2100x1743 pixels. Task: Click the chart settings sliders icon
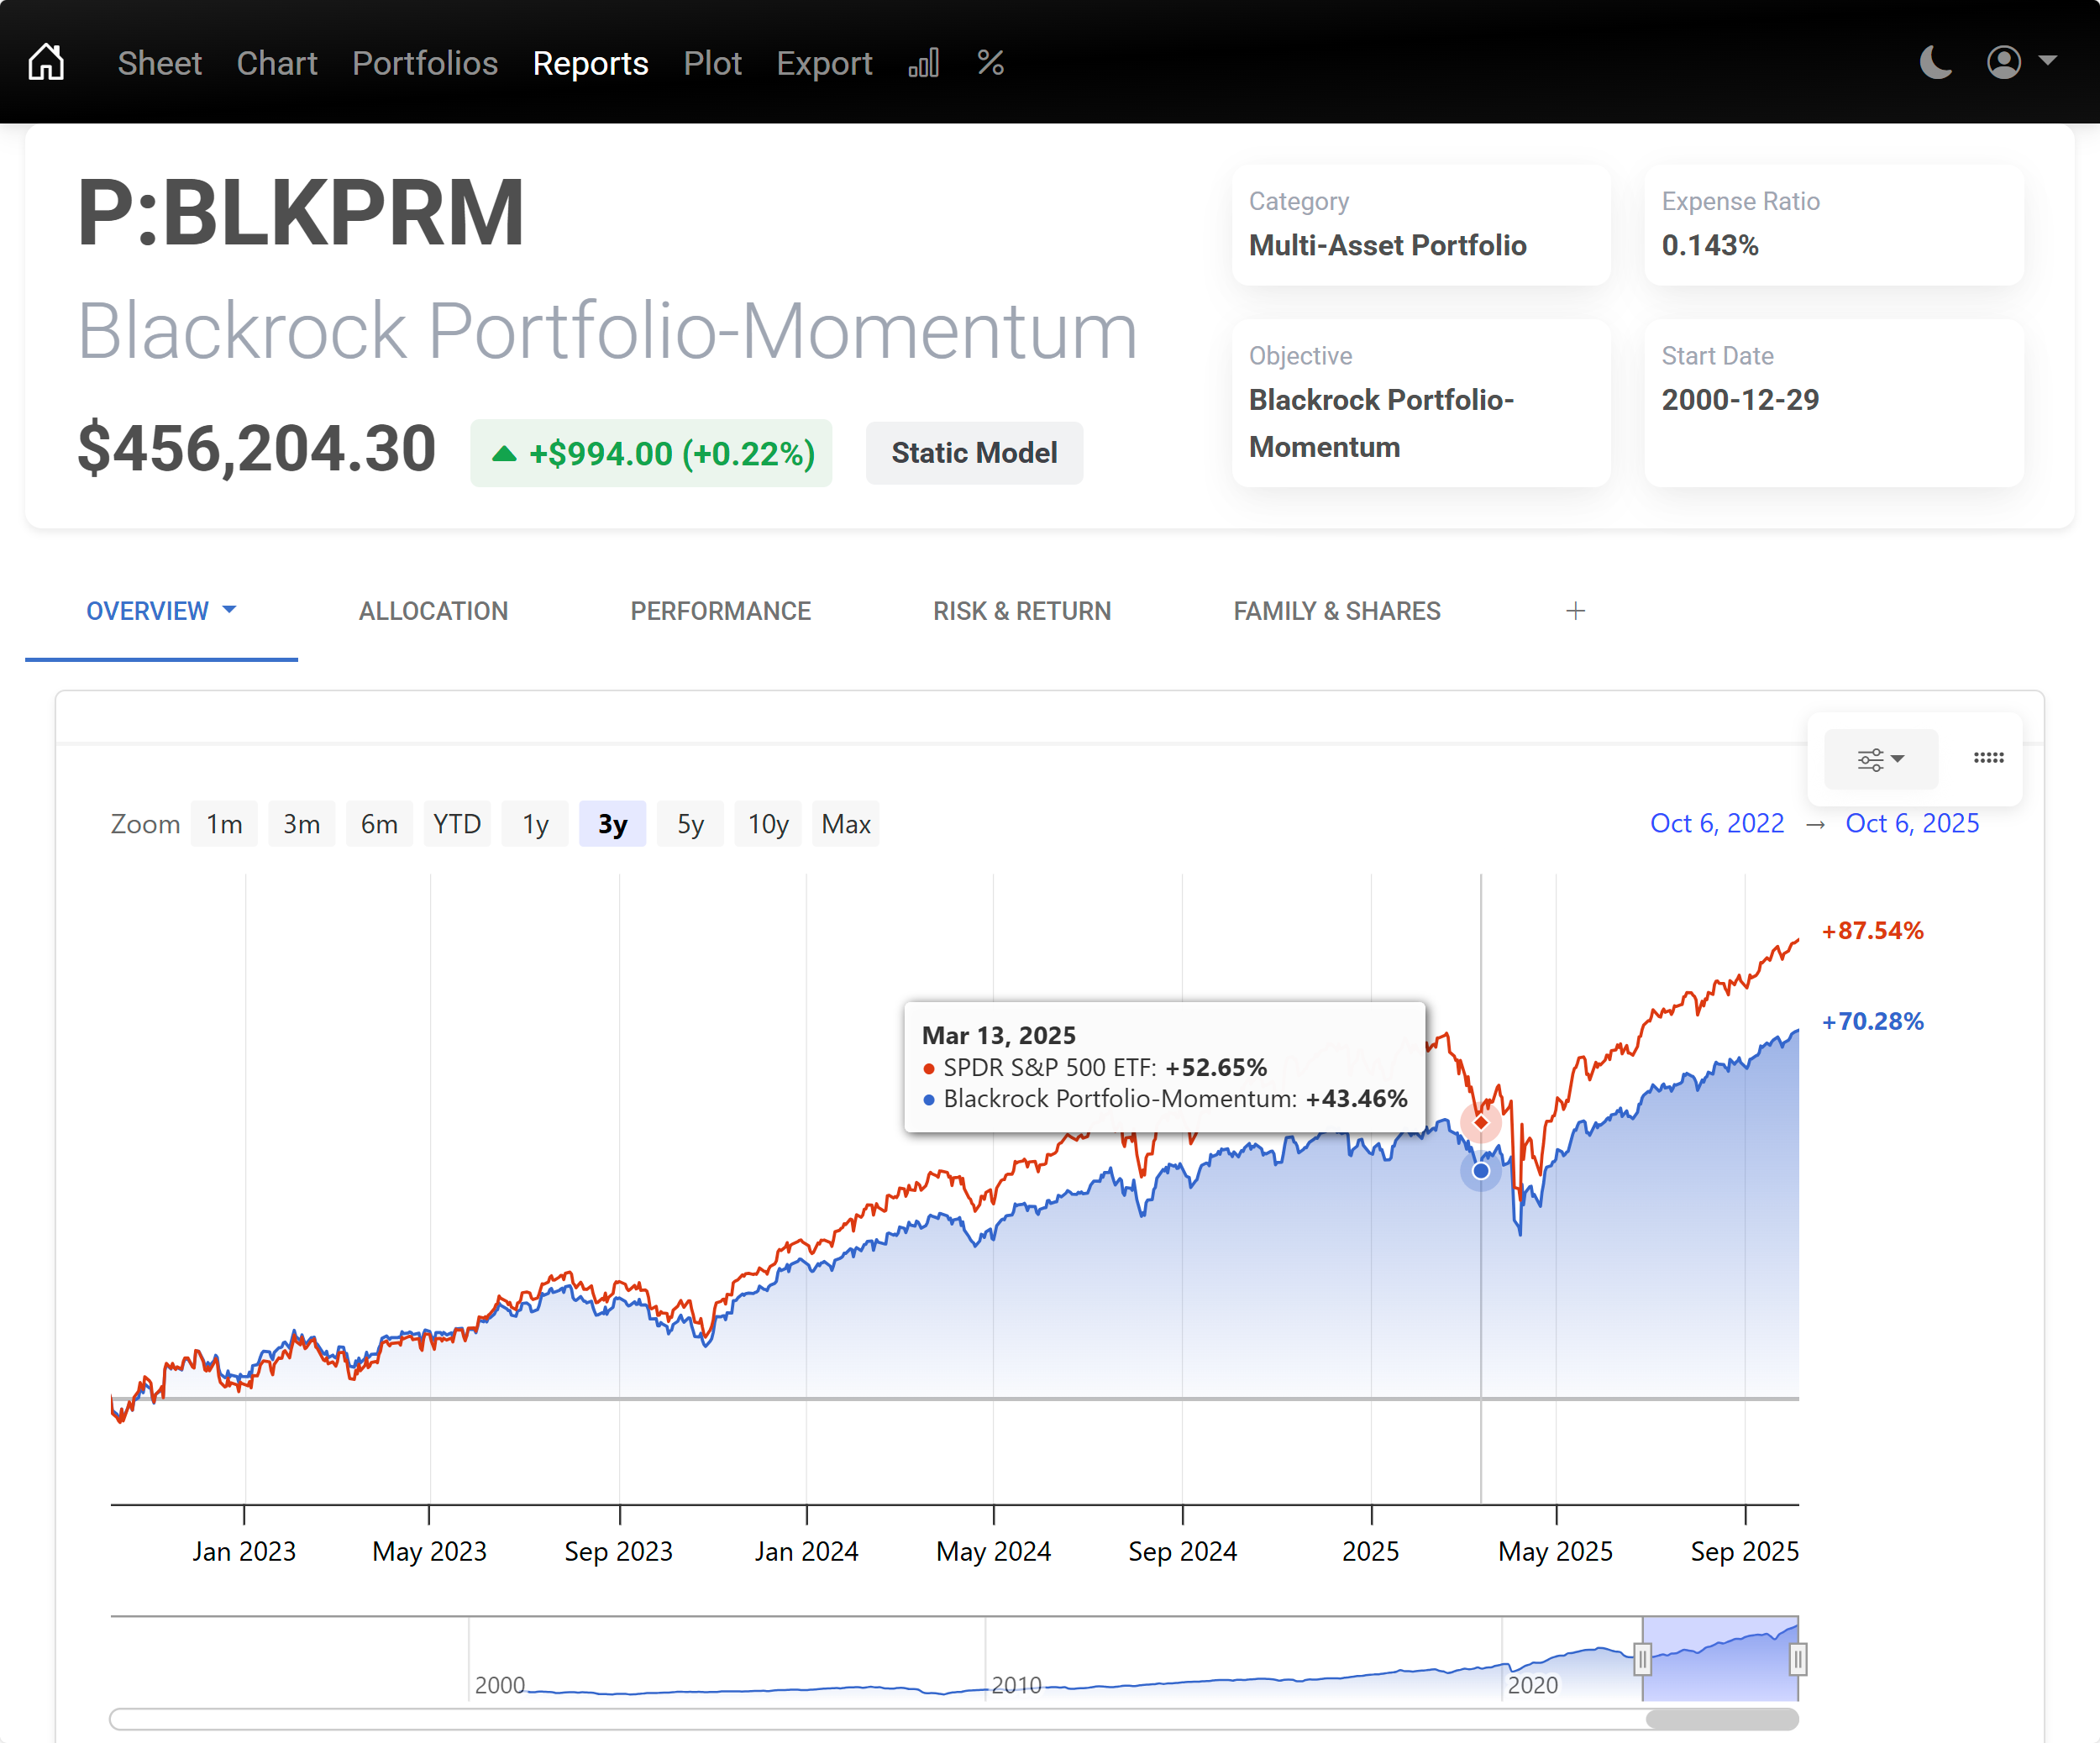1869,759
